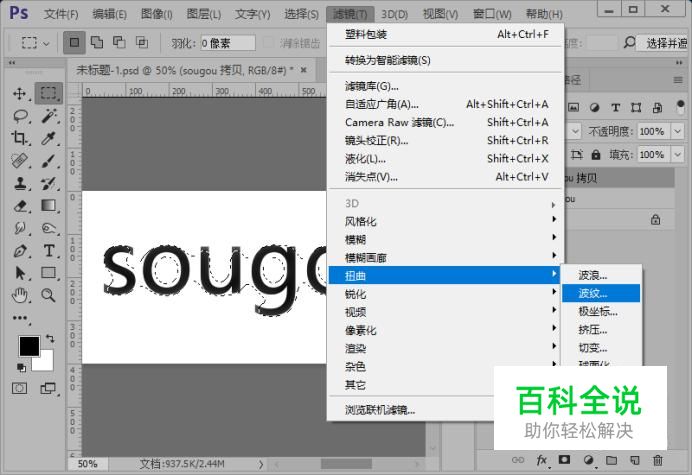Select the Horizontal Type tool
This screenshot has height=475, width=692.
pos(49,251)
